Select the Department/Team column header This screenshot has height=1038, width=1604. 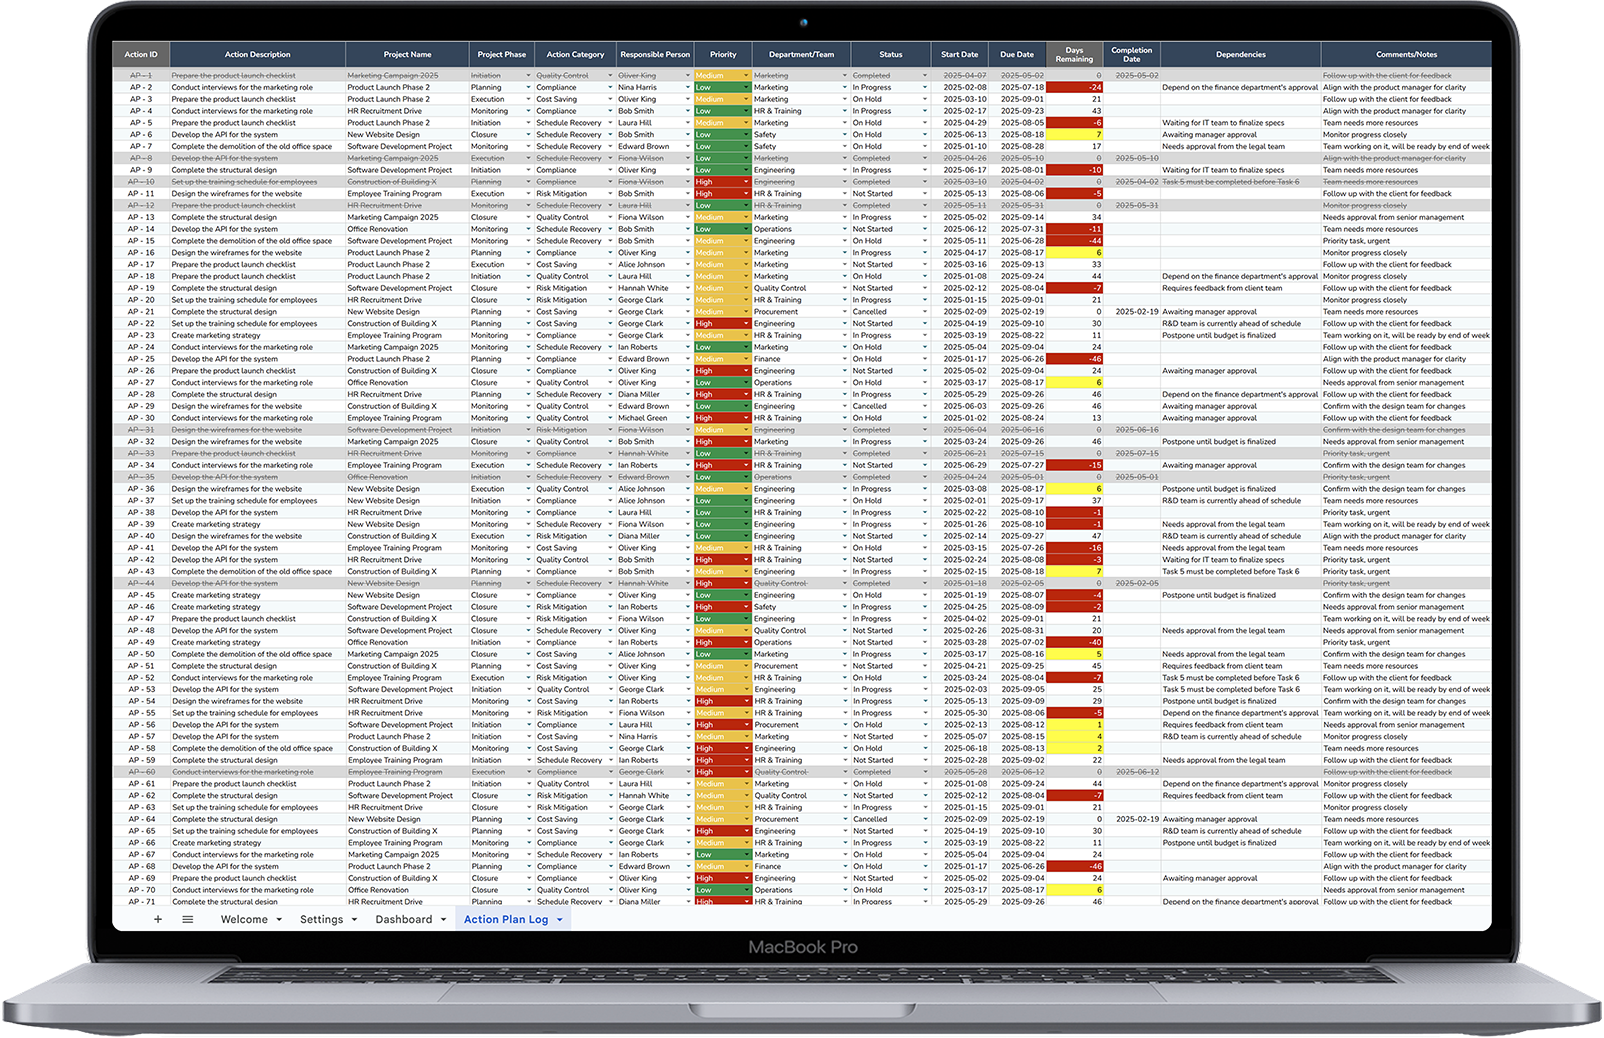801,55
